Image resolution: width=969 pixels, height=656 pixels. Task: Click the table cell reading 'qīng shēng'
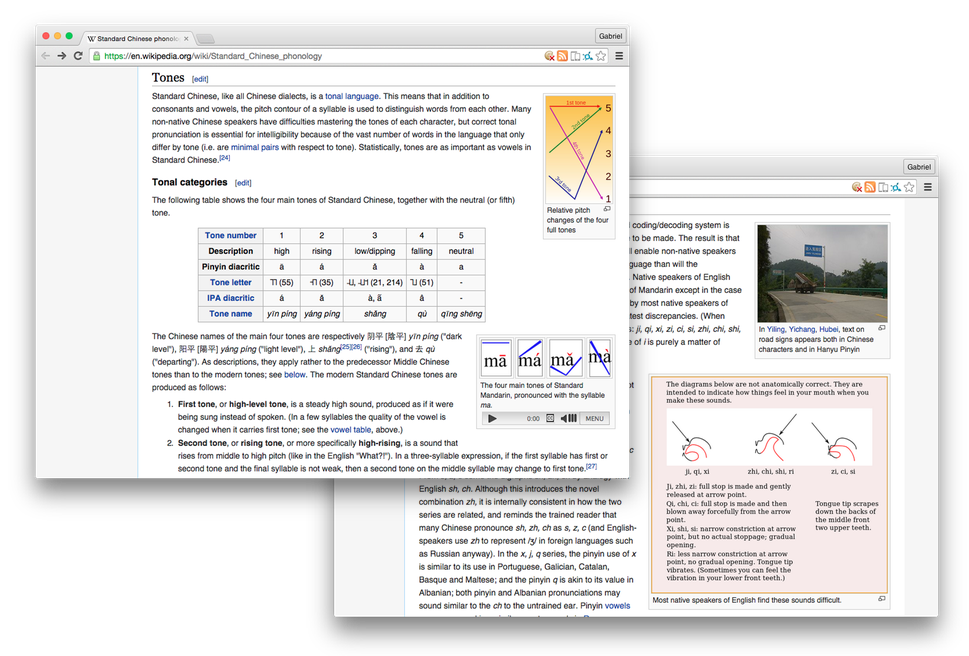[461, 314]
